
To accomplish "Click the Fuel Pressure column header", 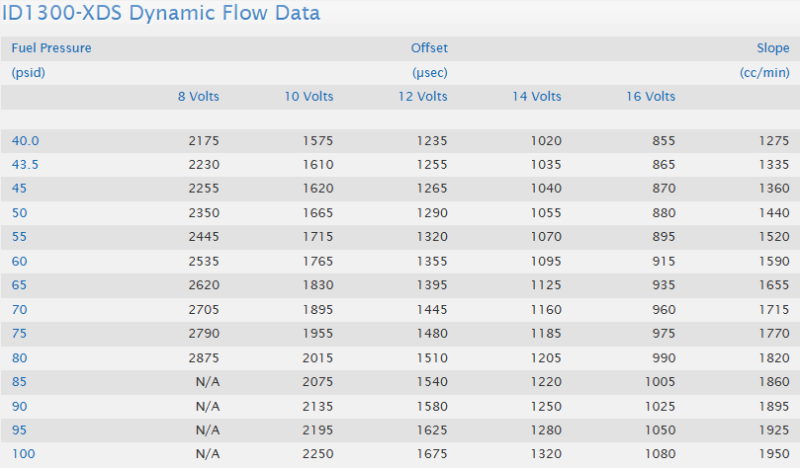I will (51, 48).
